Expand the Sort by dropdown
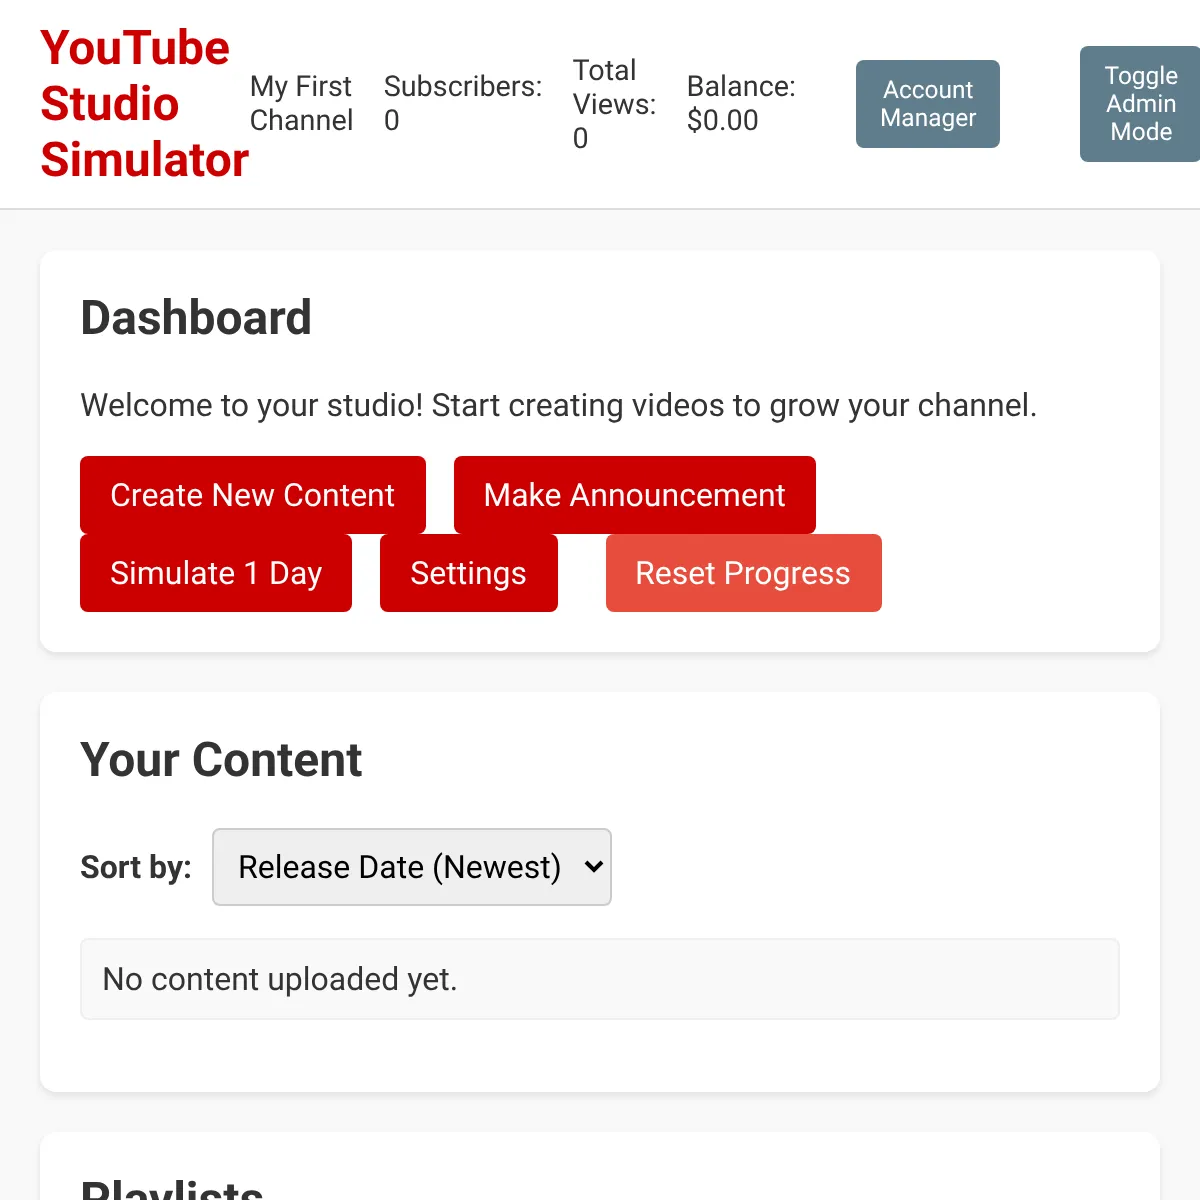Screen dimensions: 1200x1200 tap(412, 867)
